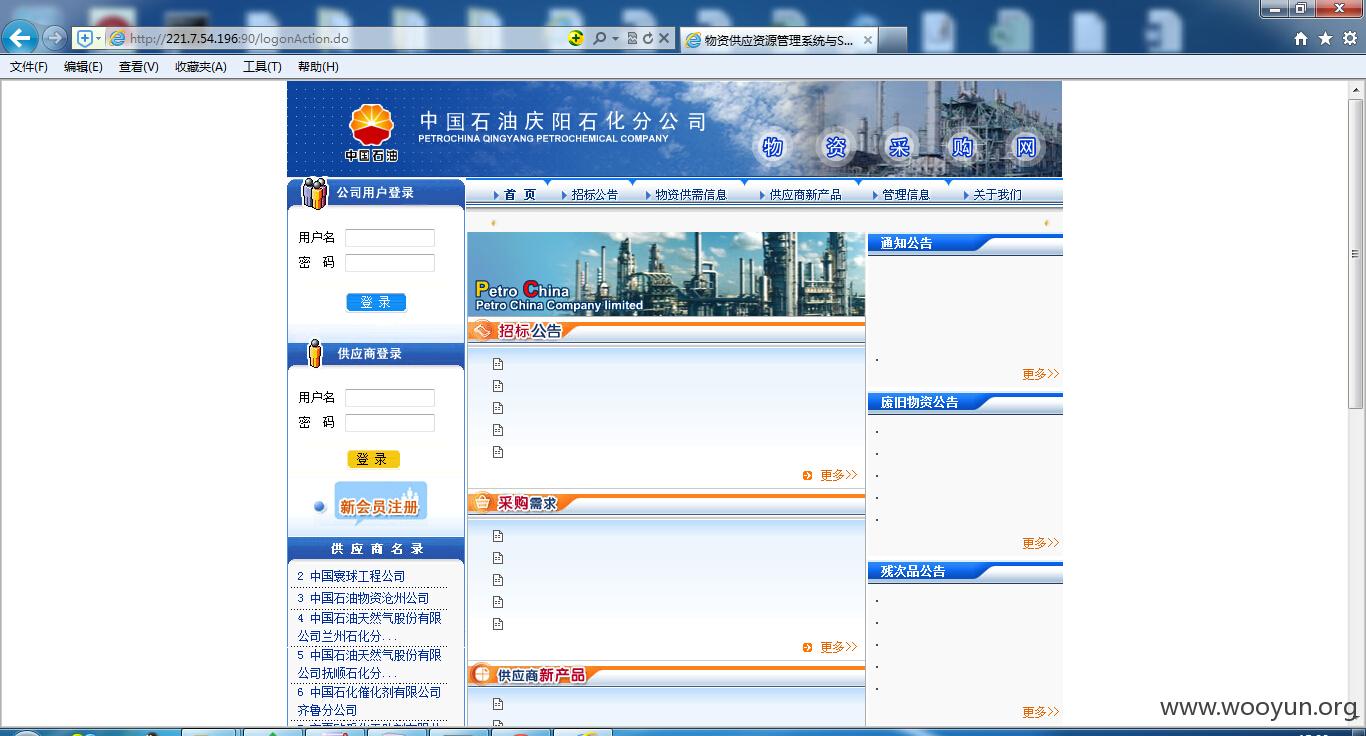
Task: Expand the search dropdown arrow beside magnifier
Action: [x=615, y=38]
